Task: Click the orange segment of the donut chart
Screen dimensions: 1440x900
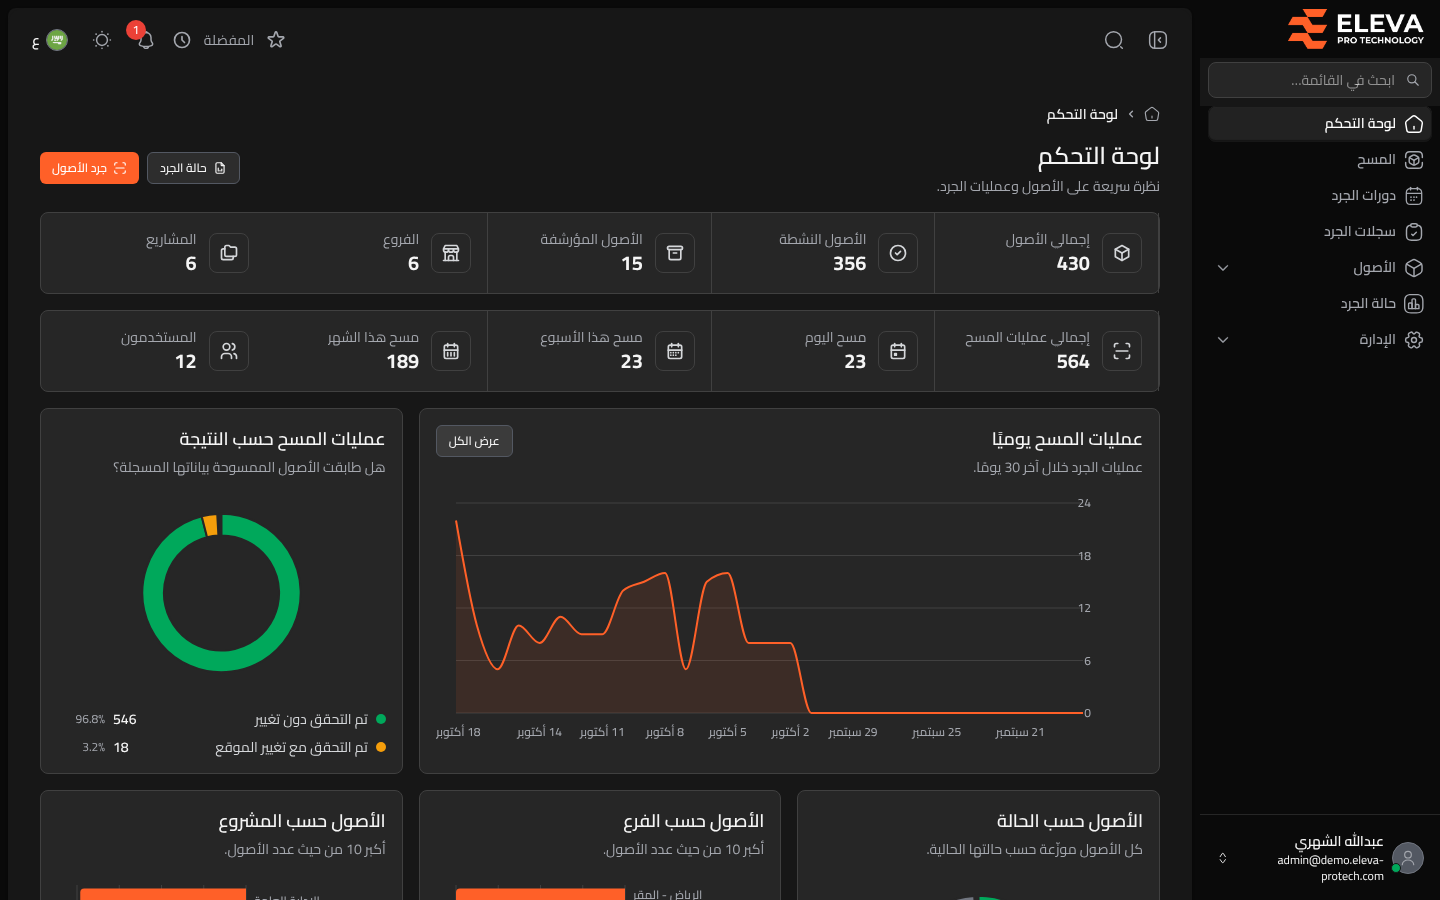Action: pyautogui.click(x=210, y=525)
